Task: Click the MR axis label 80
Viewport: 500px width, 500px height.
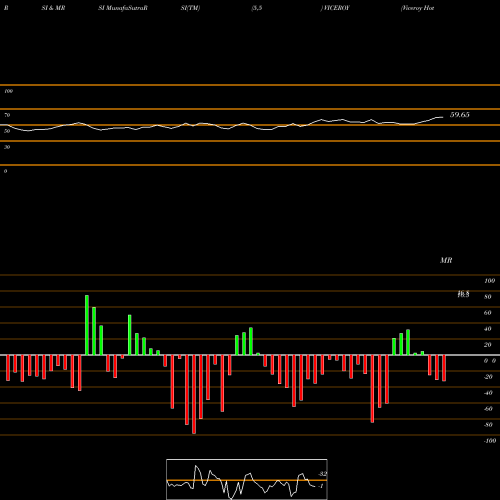Action: (488, 297)
